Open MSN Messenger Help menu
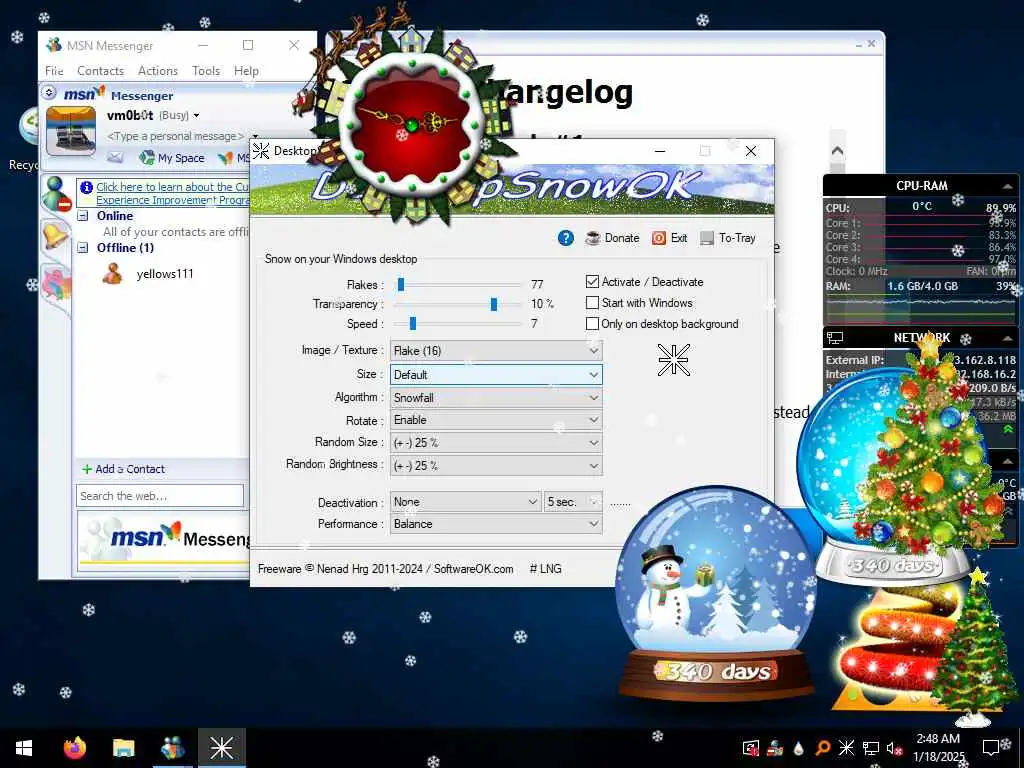This screenshot has height=768, width=1024. click(x=246, y=71)
